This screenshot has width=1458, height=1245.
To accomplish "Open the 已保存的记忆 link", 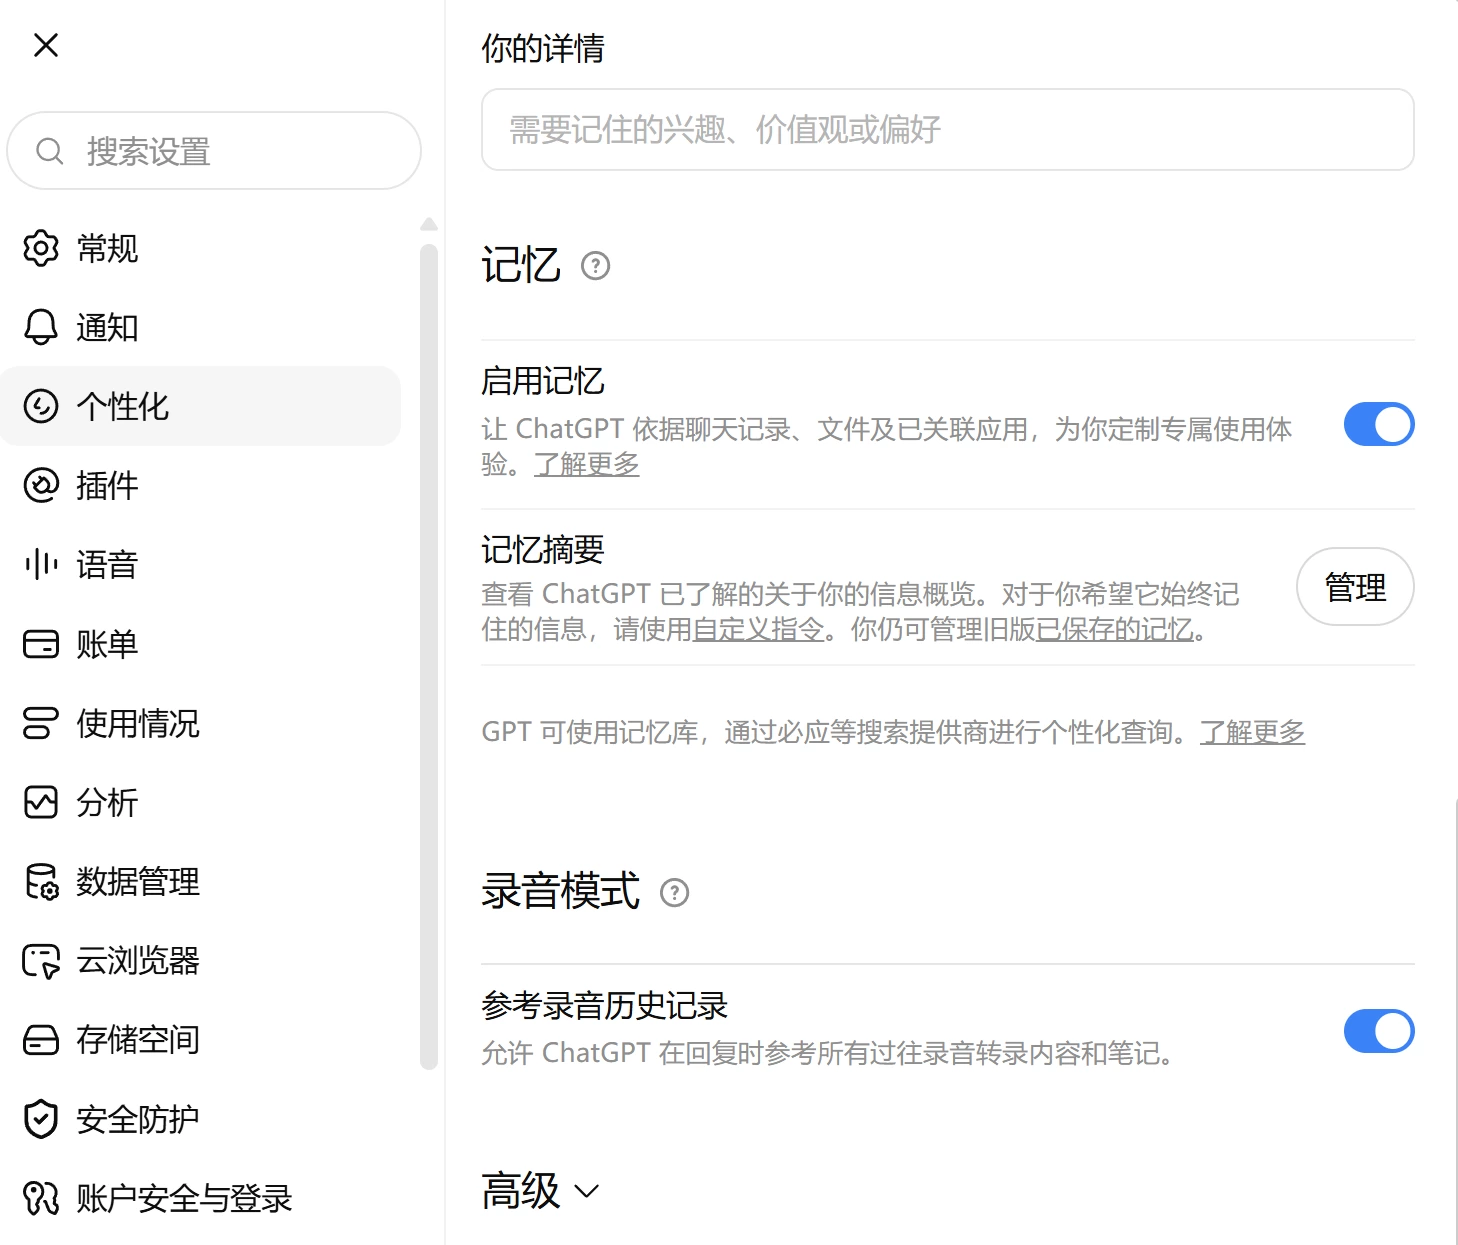I will pos(1115,629).
